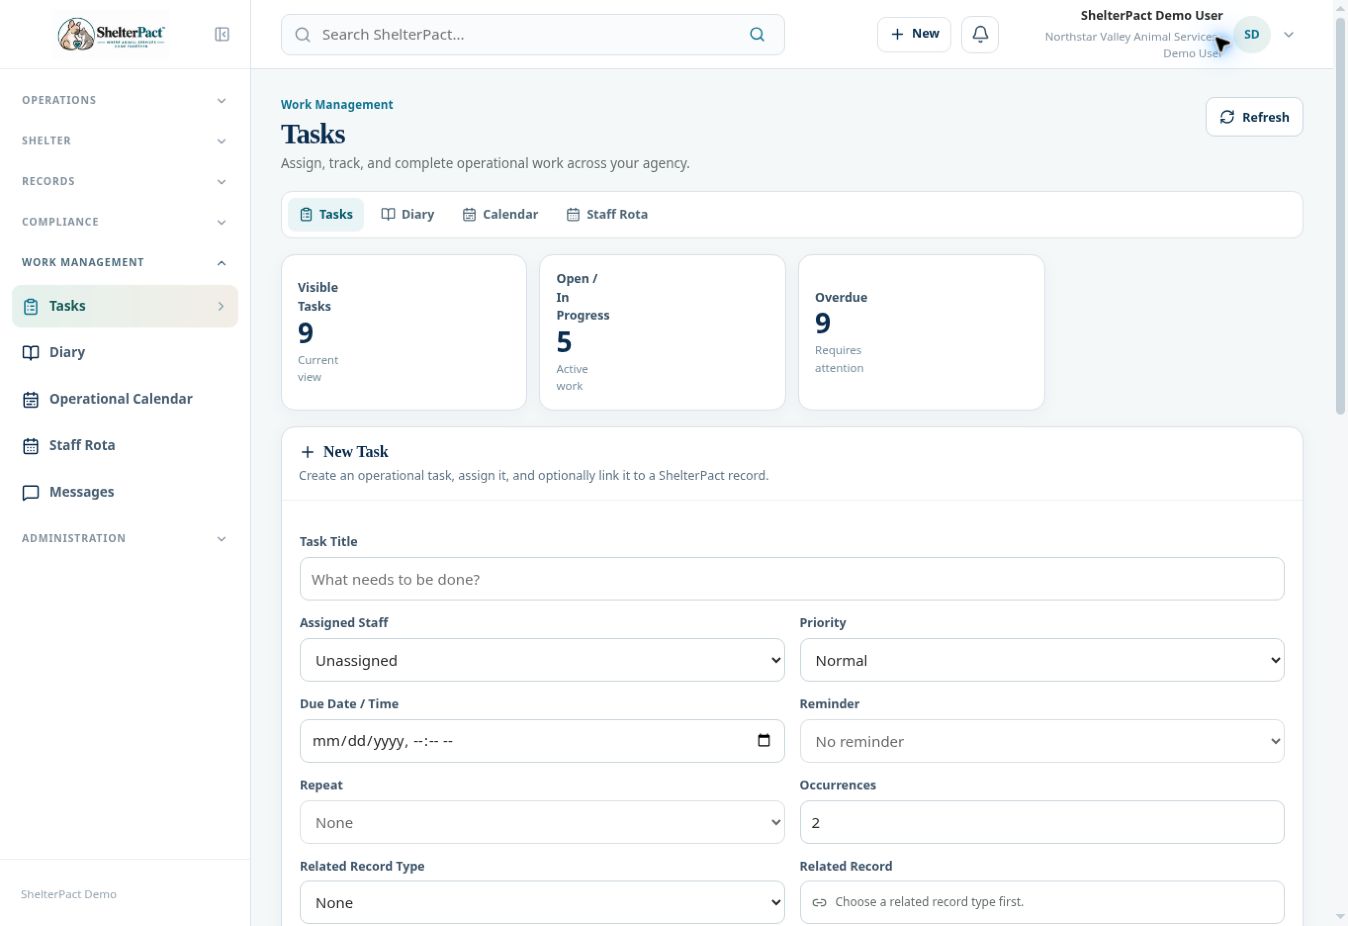This screenshot has height=926, width=1348.
Task: Click the Search ShelterPact field
Action: [x=533, y=34]
